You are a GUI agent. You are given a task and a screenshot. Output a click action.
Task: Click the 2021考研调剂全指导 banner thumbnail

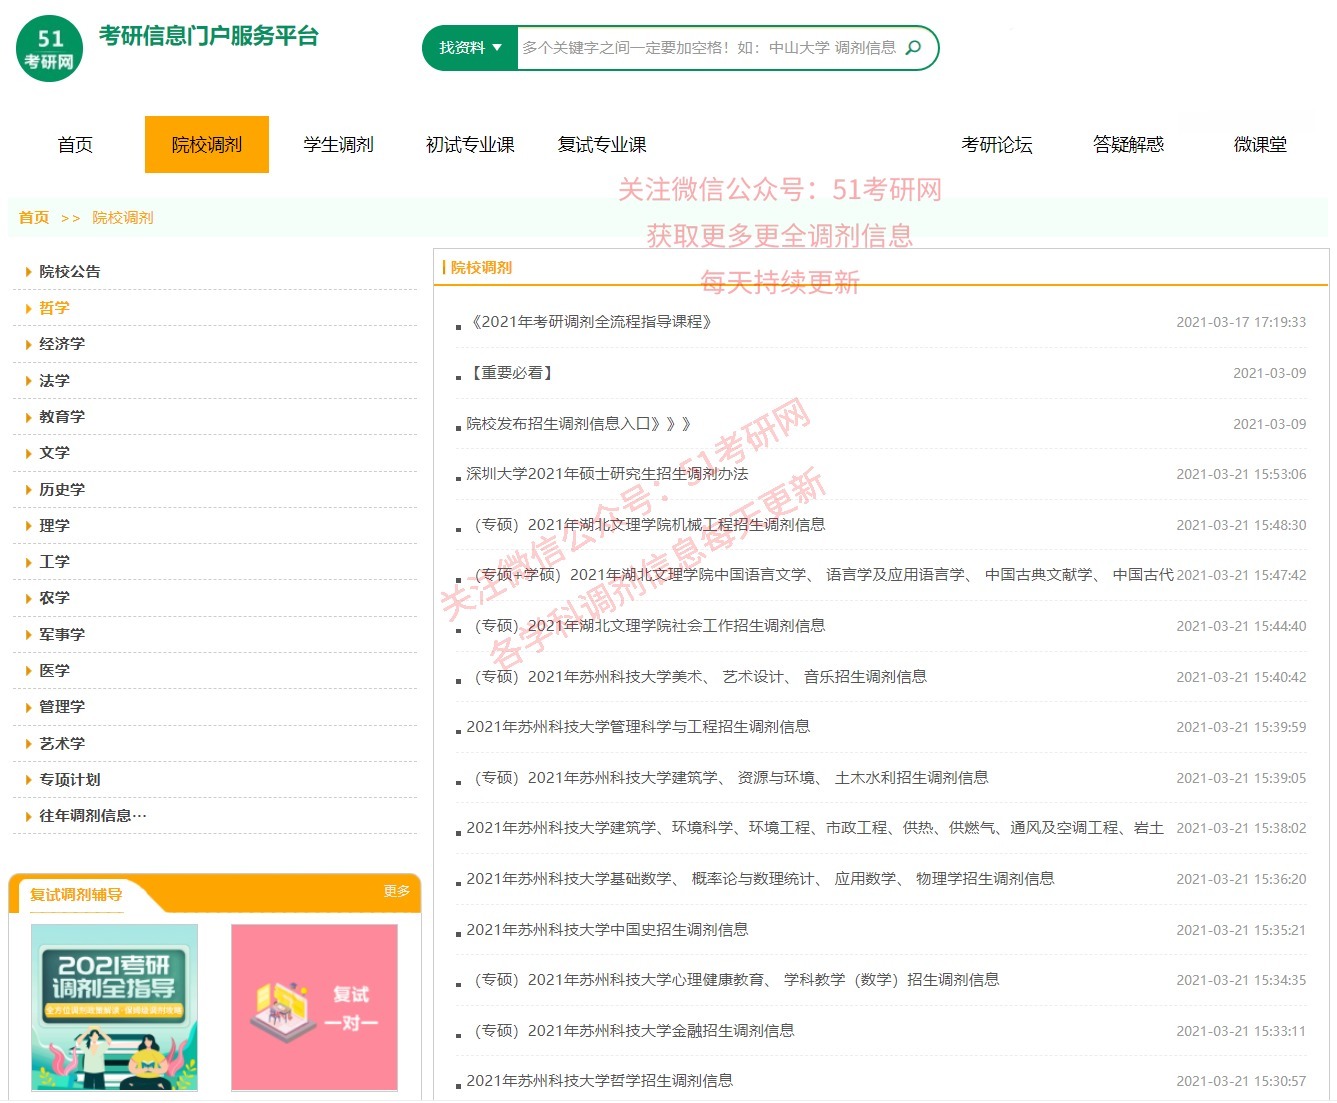click(113, 1007)
